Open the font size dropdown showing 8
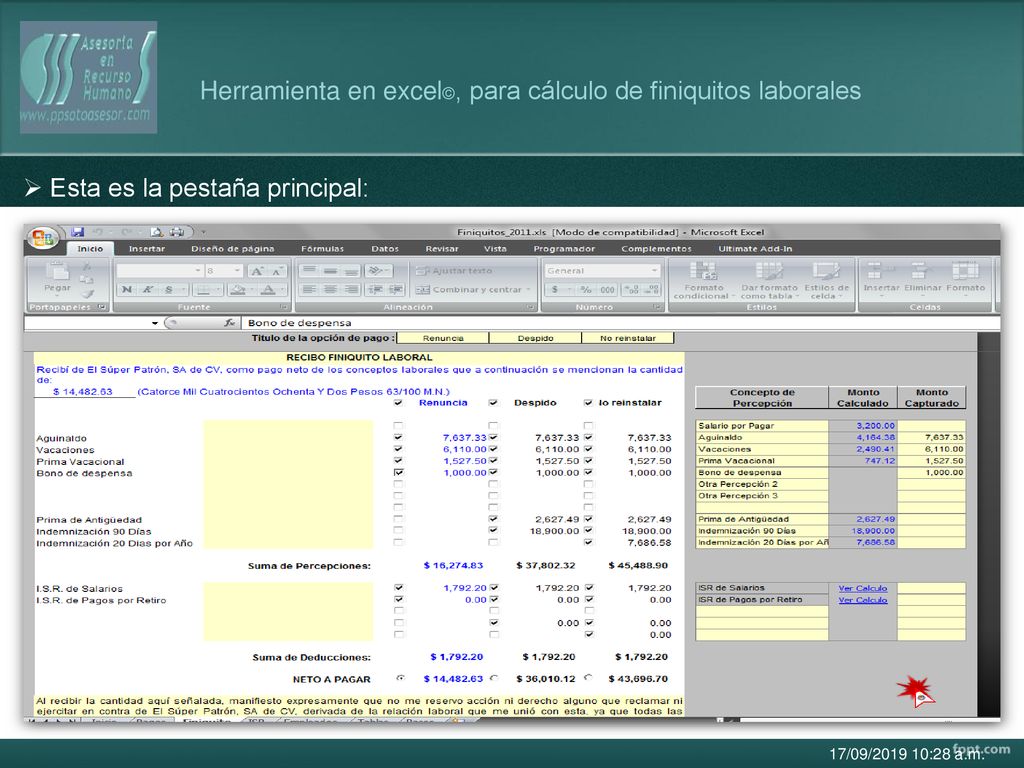The image size is (1024, 768). coord(237,270)
